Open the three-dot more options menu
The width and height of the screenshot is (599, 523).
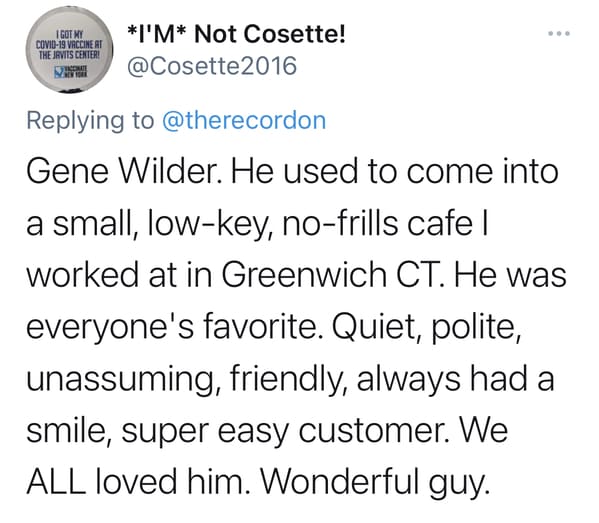point(559,34)
